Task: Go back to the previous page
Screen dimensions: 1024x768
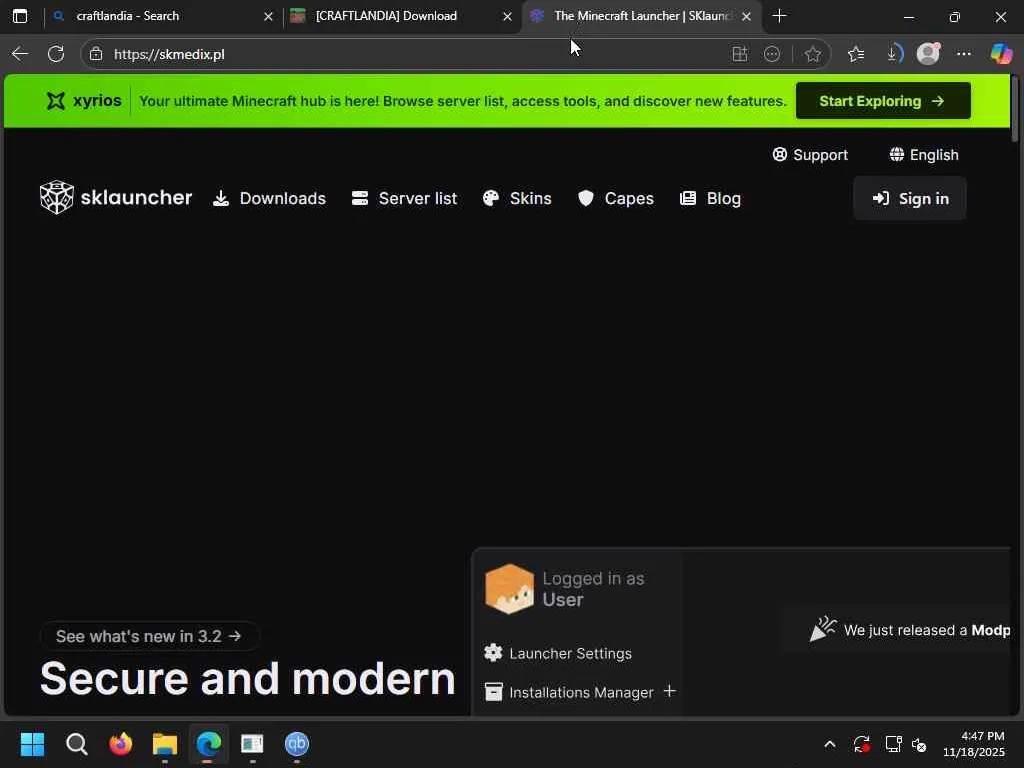Action: click(20, 54)
